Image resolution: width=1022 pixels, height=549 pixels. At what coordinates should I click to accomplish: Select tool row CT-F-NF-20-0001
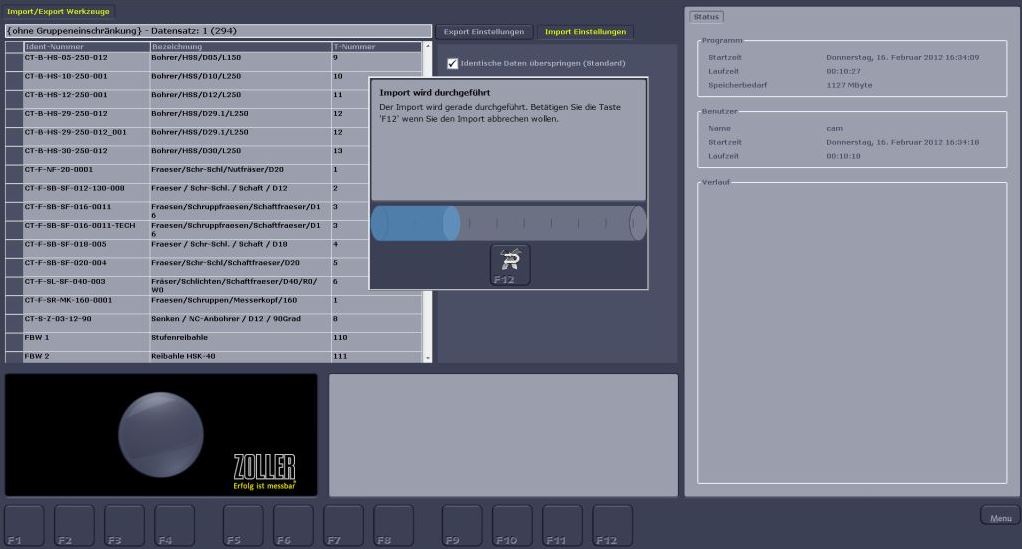pos(85,170)
